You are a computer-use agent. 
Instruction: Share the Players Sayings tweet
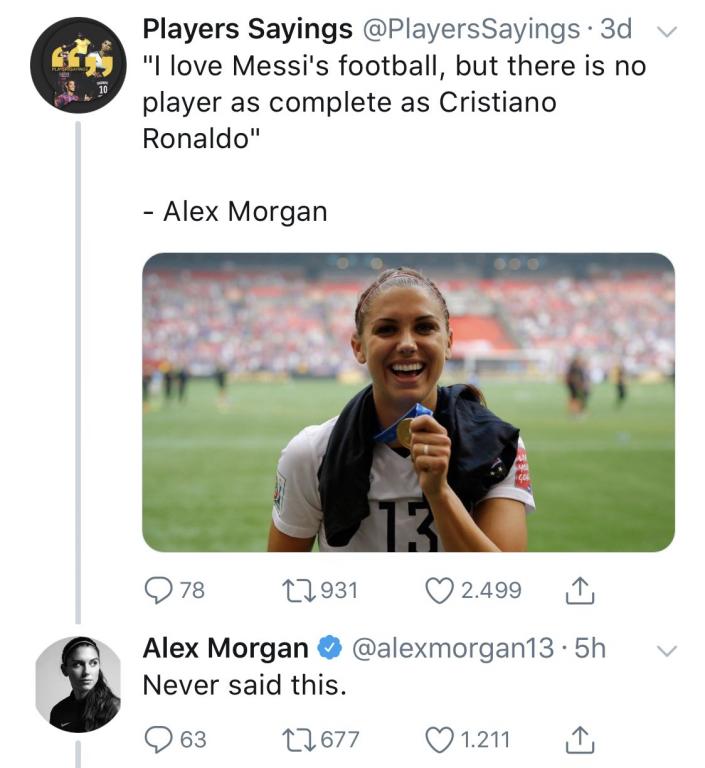click(581, 591)
